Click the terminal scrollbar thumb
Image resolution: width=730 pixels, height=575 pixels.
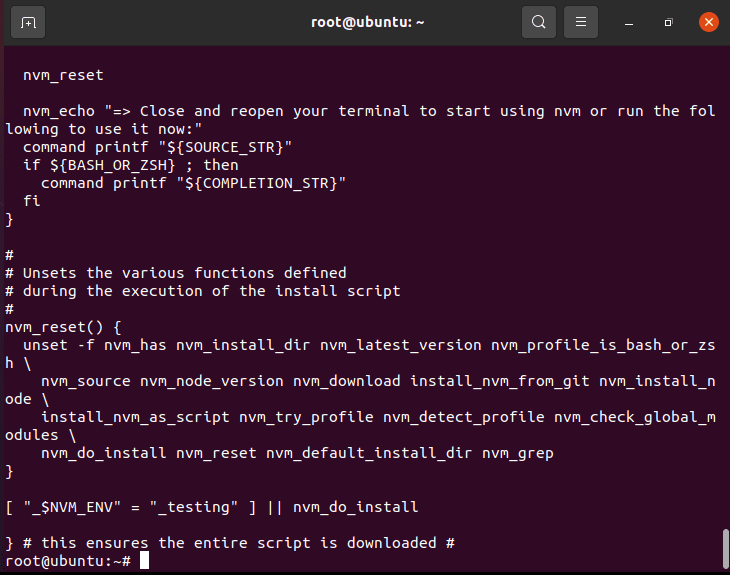[725, 548]
